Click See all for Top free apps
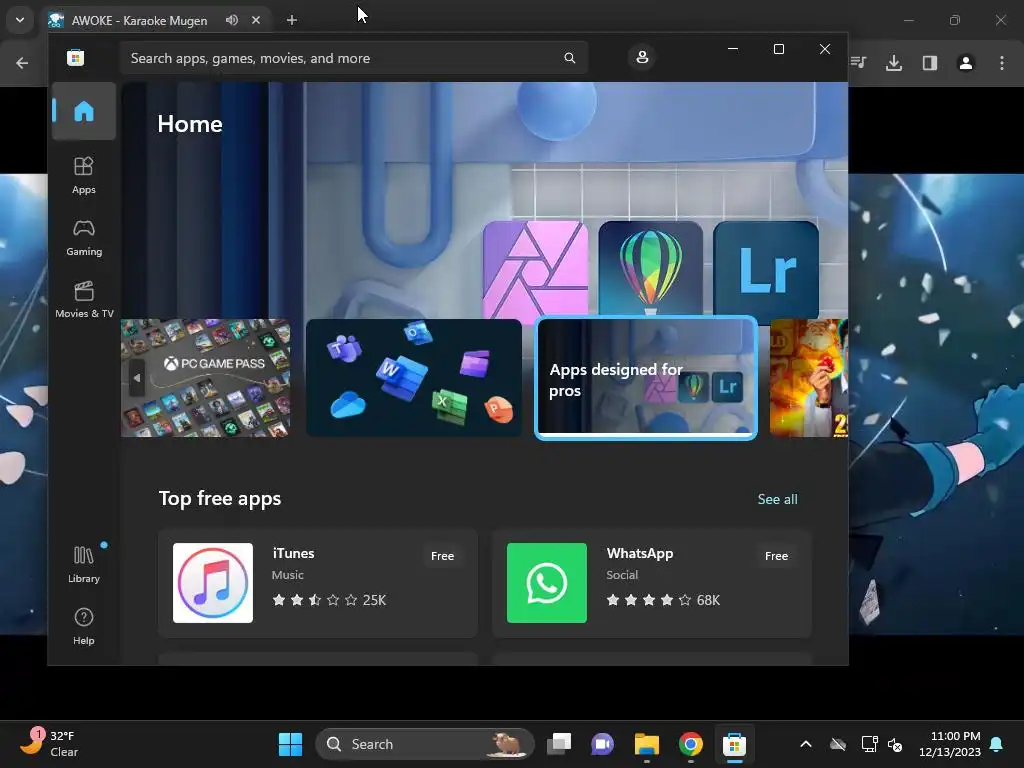The height and width of the screenshot is (768, 1024). [777, 500]
